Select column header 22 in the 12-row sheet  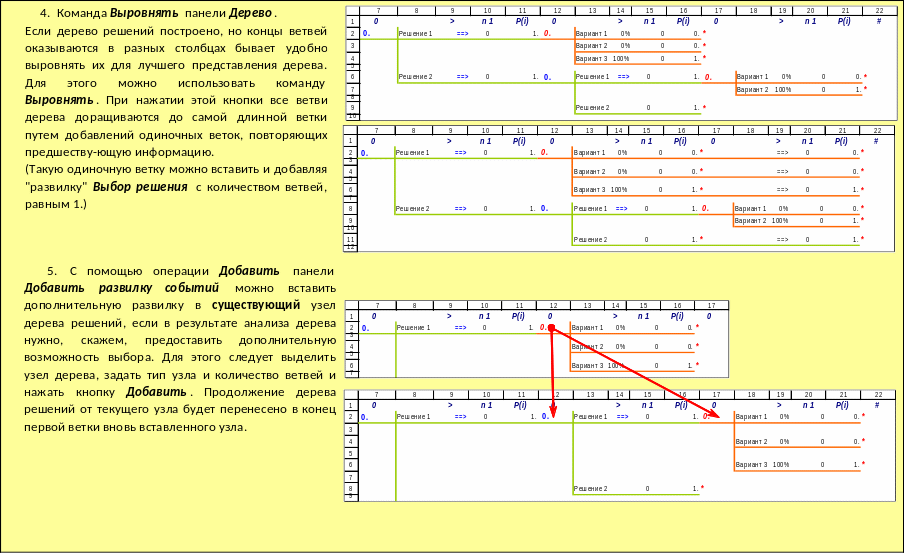(877, 131)
